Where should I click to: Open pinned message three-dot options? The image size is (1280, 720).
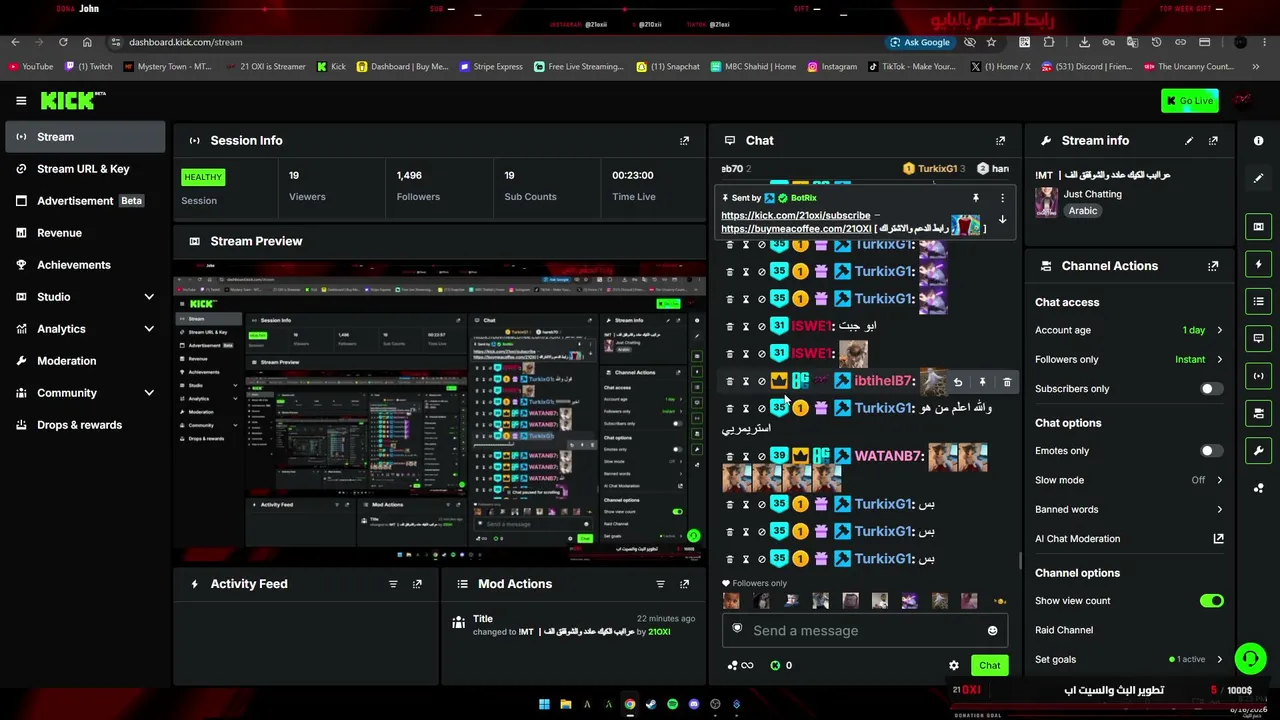1002,198
